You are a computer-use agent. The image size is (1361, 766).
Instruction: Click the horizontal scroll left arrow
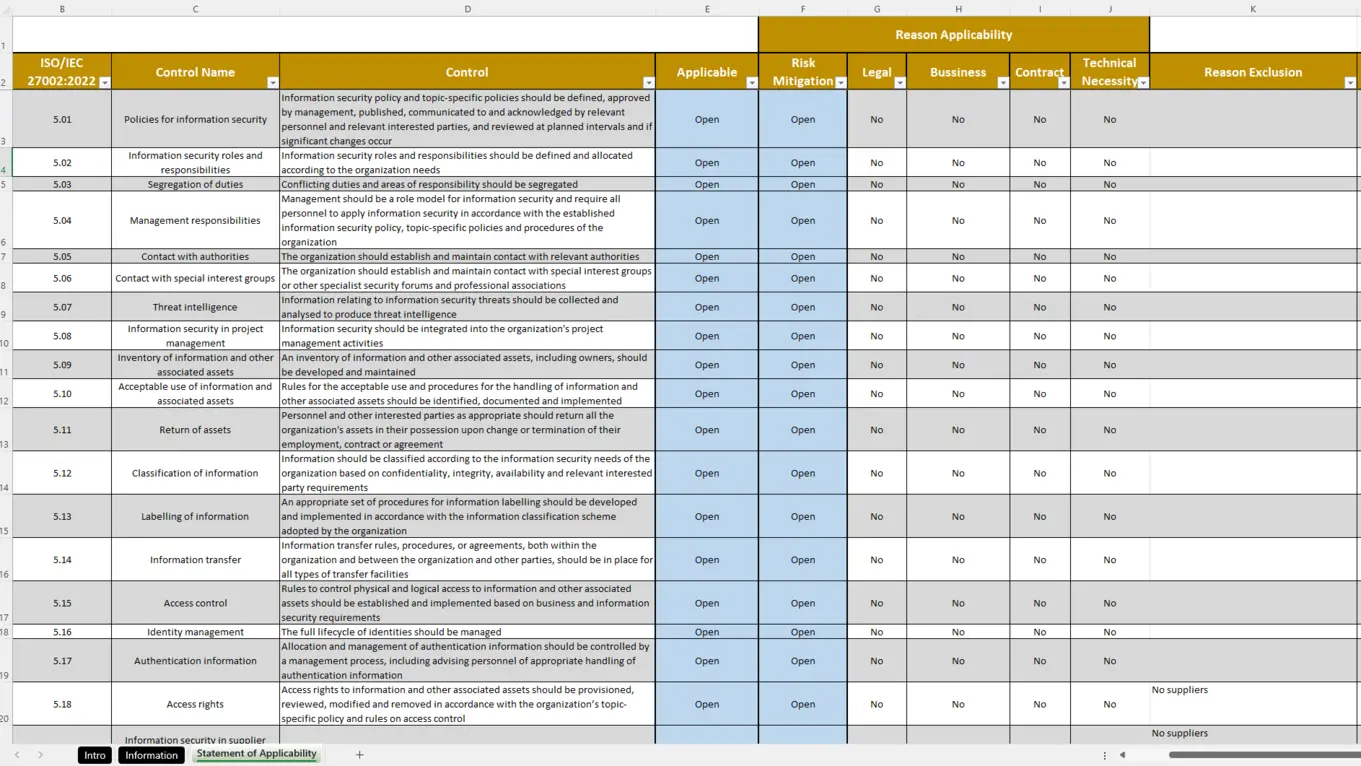click(1122, 755)
